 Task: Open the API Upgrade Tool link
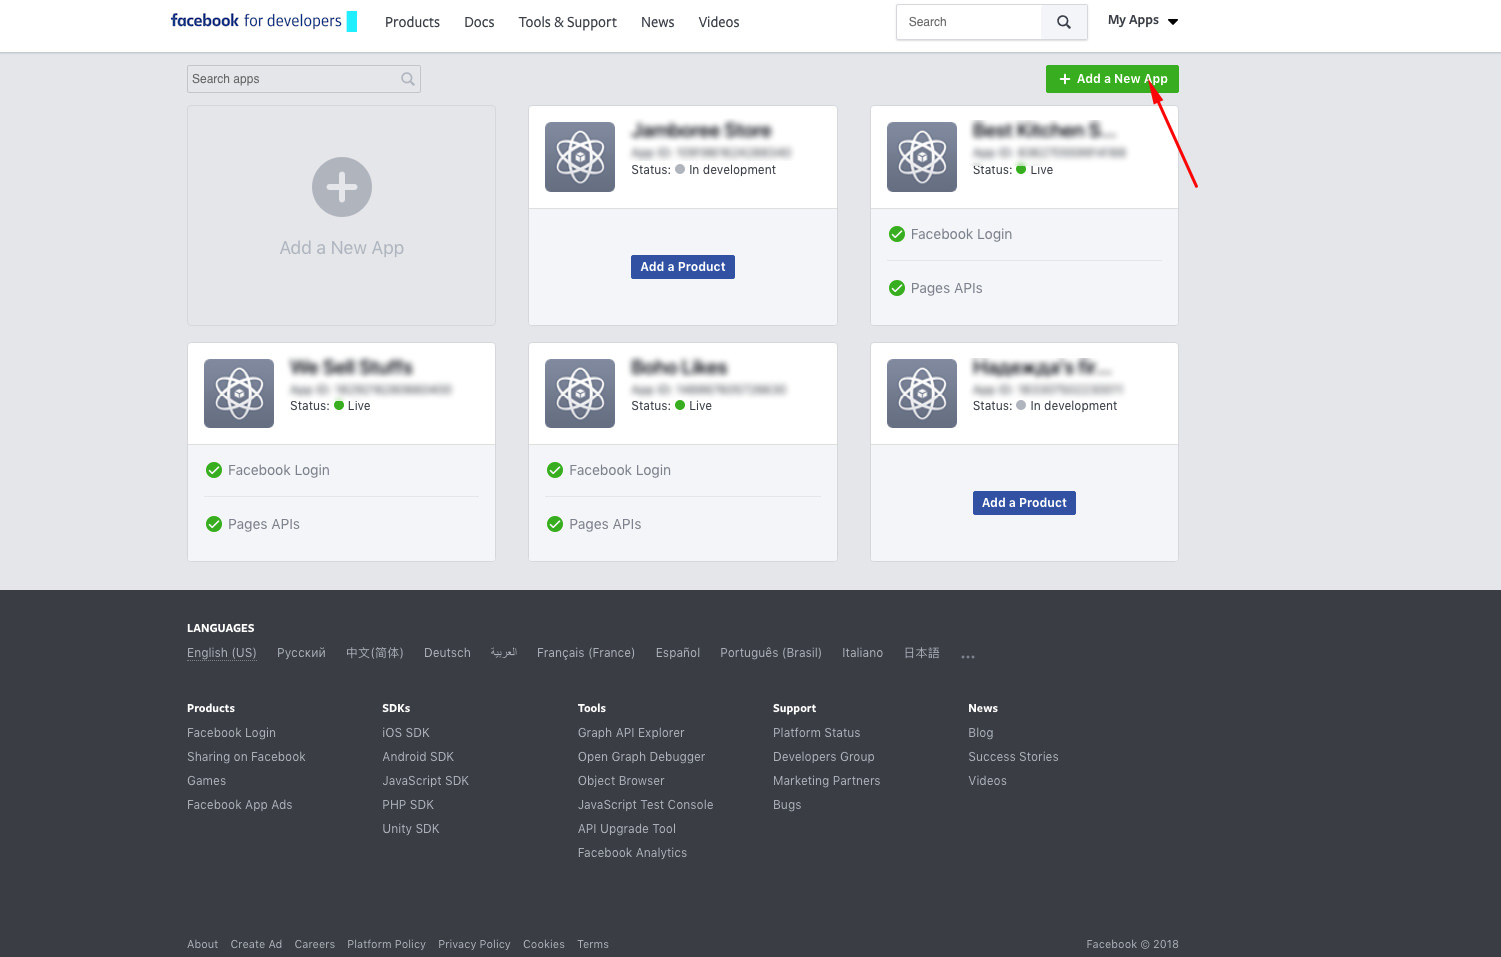(627, 829)
